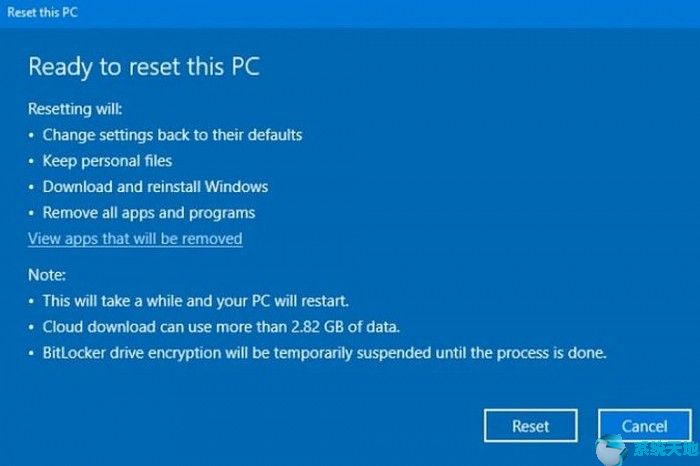Select the Keep personal files line
700x466 pixels.
(x=107, y=161)
